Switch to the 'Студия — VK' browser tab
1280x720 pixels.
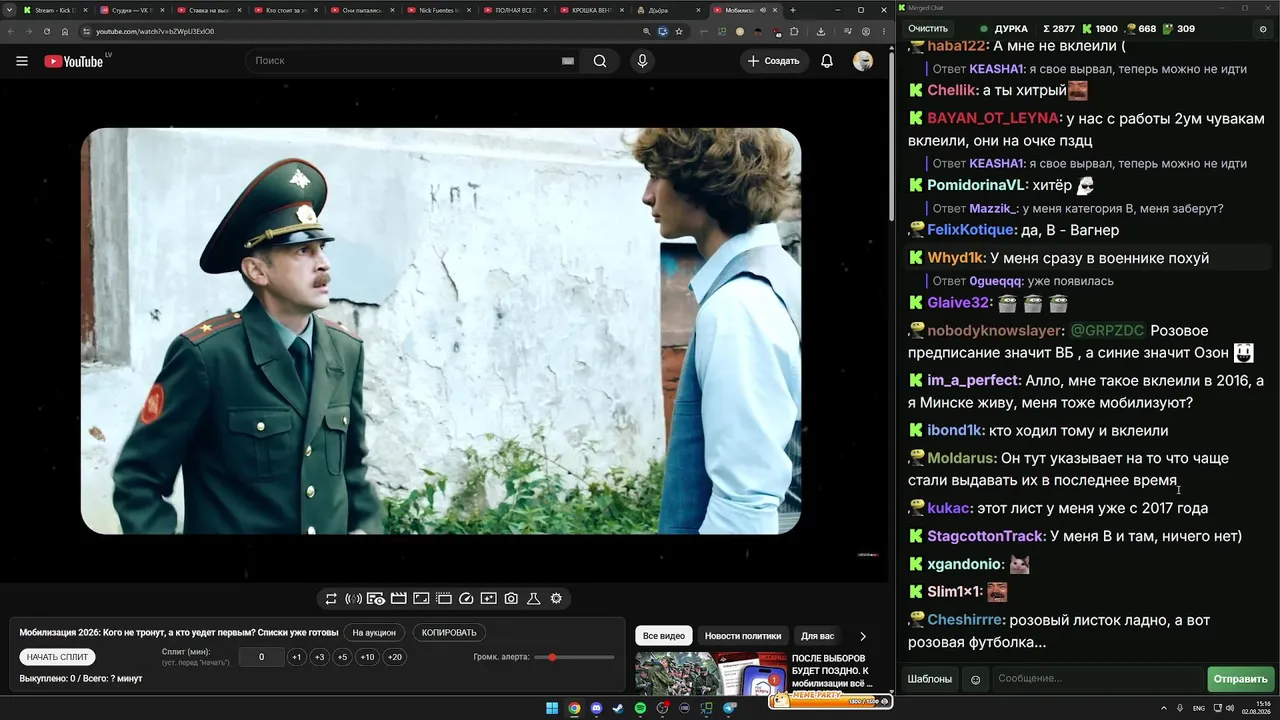click(x=133, y=10)
